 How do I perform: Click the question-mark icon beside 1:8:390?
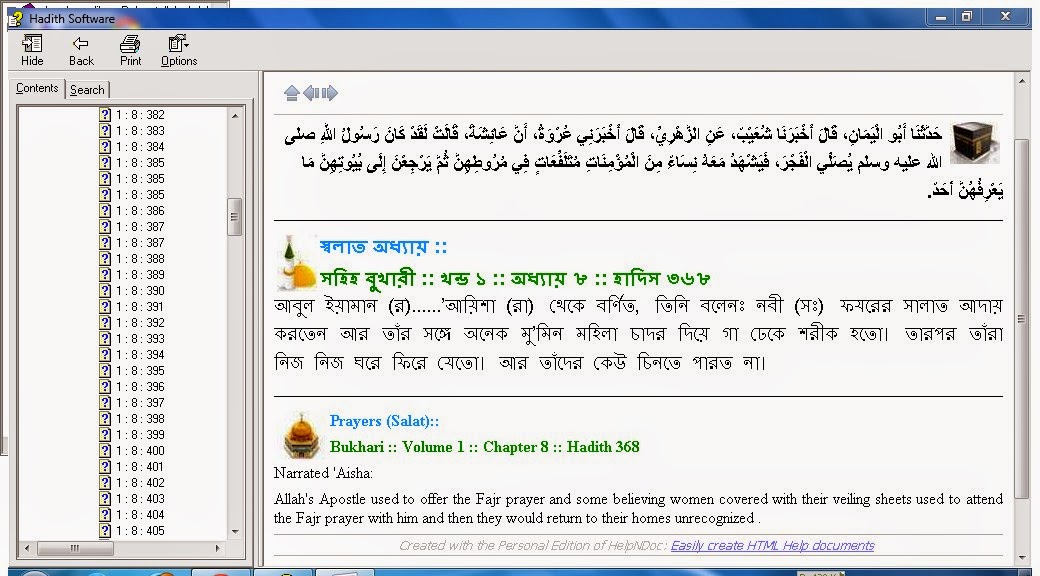[x=105, y=290]
